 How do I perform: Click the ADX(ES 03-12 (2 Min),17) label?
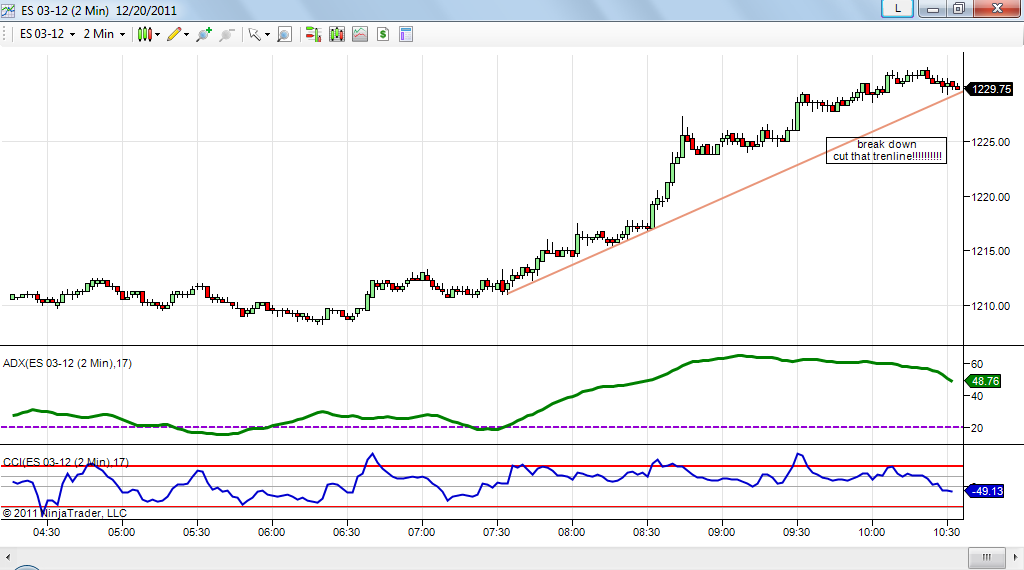[67, 363]
